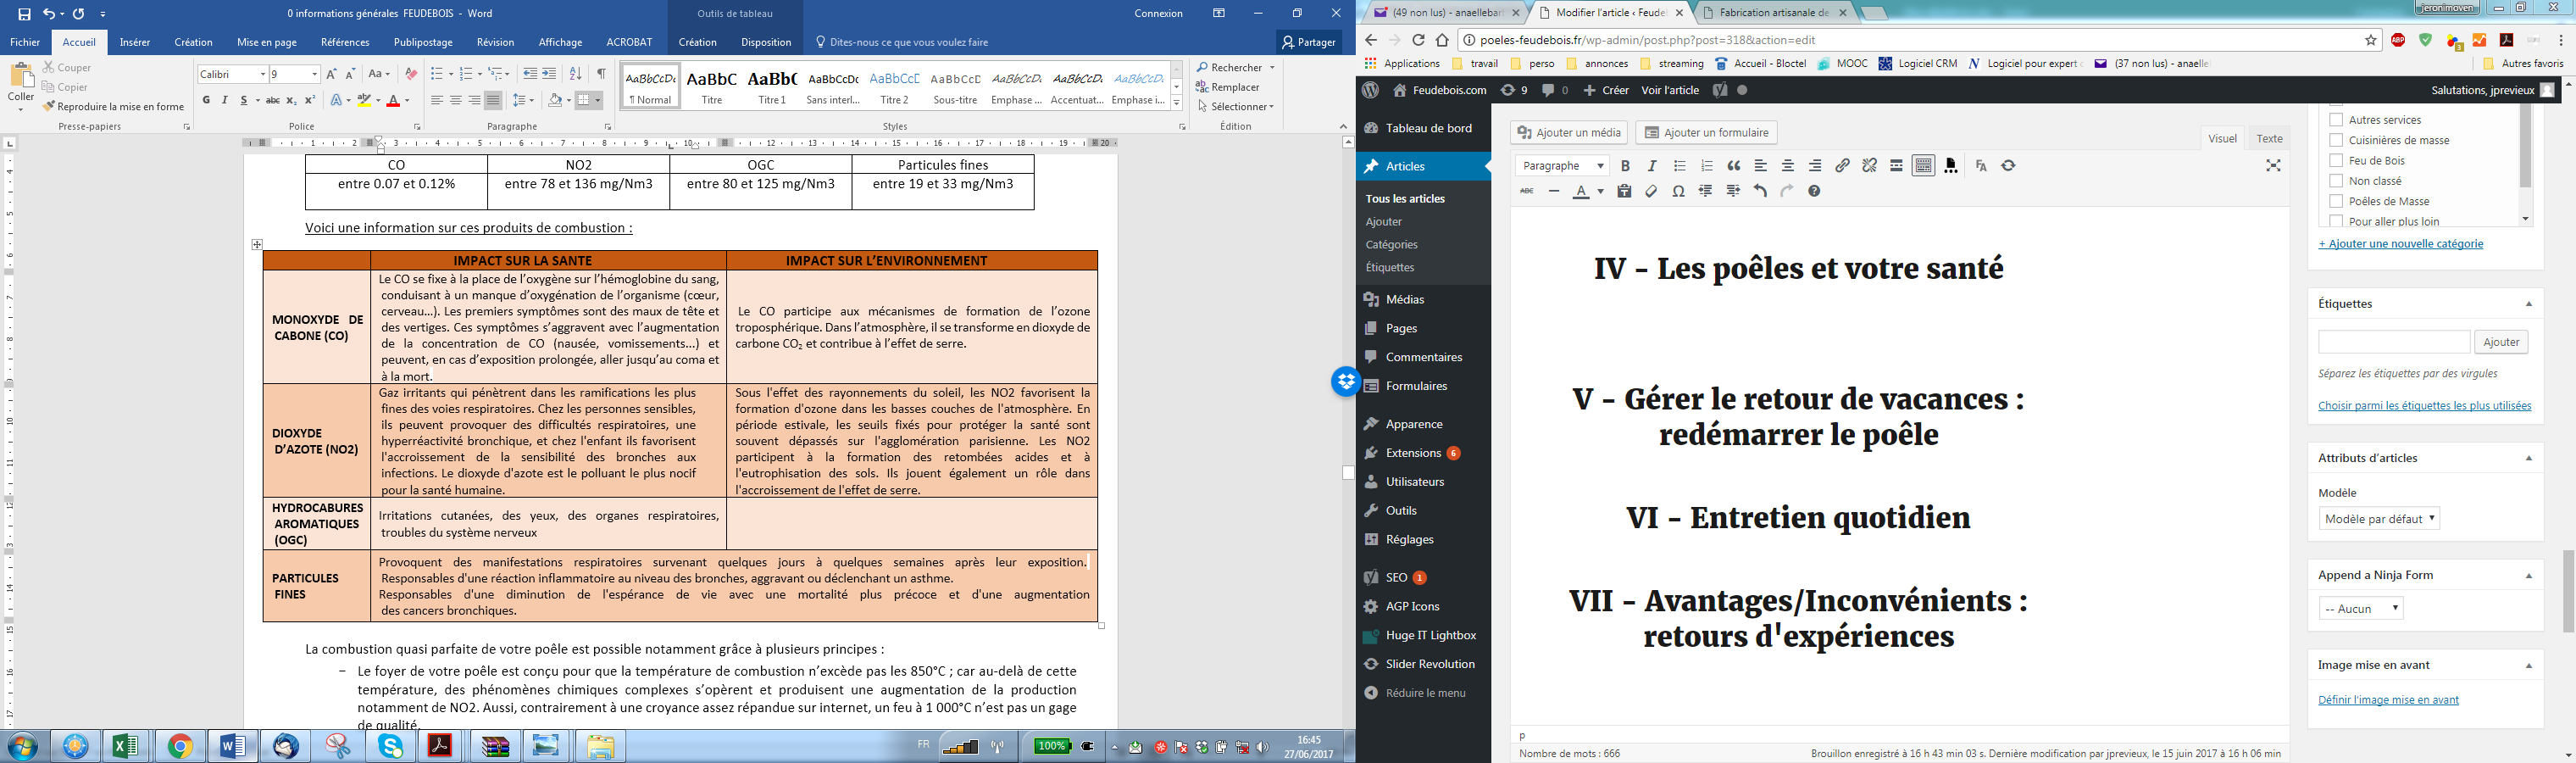Open the Calibri font name dropdown in Word
Image resolution: width=2576 pixels, height=763 pixels.
point(263,74)
